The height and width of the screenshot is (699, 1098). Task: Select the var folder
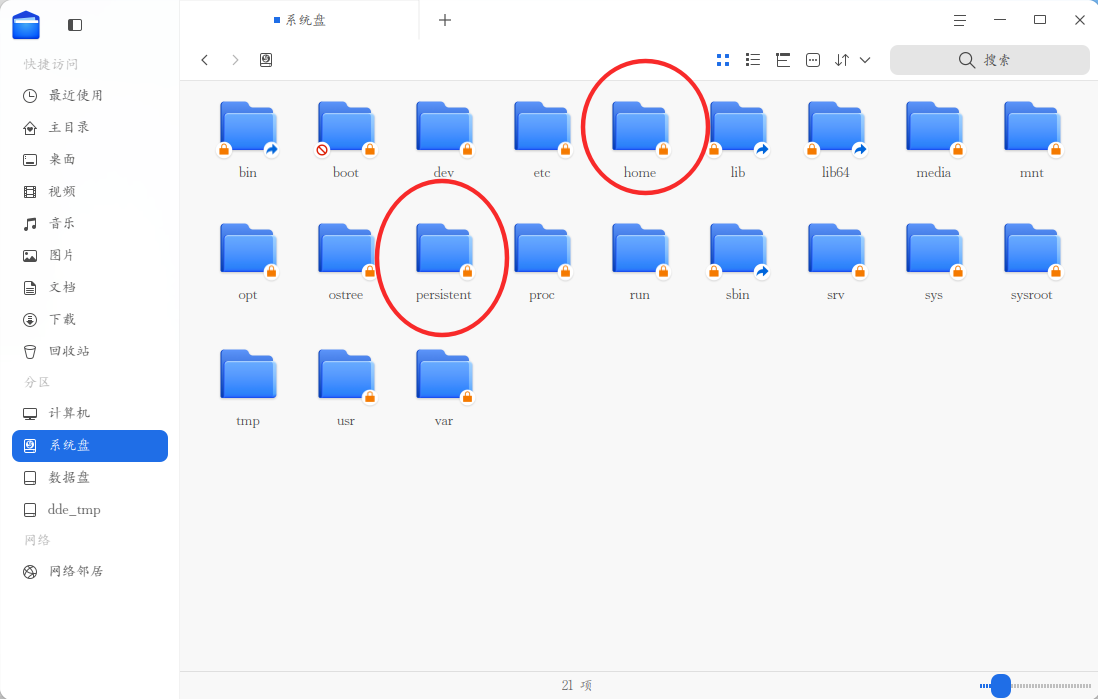[444, 389]
